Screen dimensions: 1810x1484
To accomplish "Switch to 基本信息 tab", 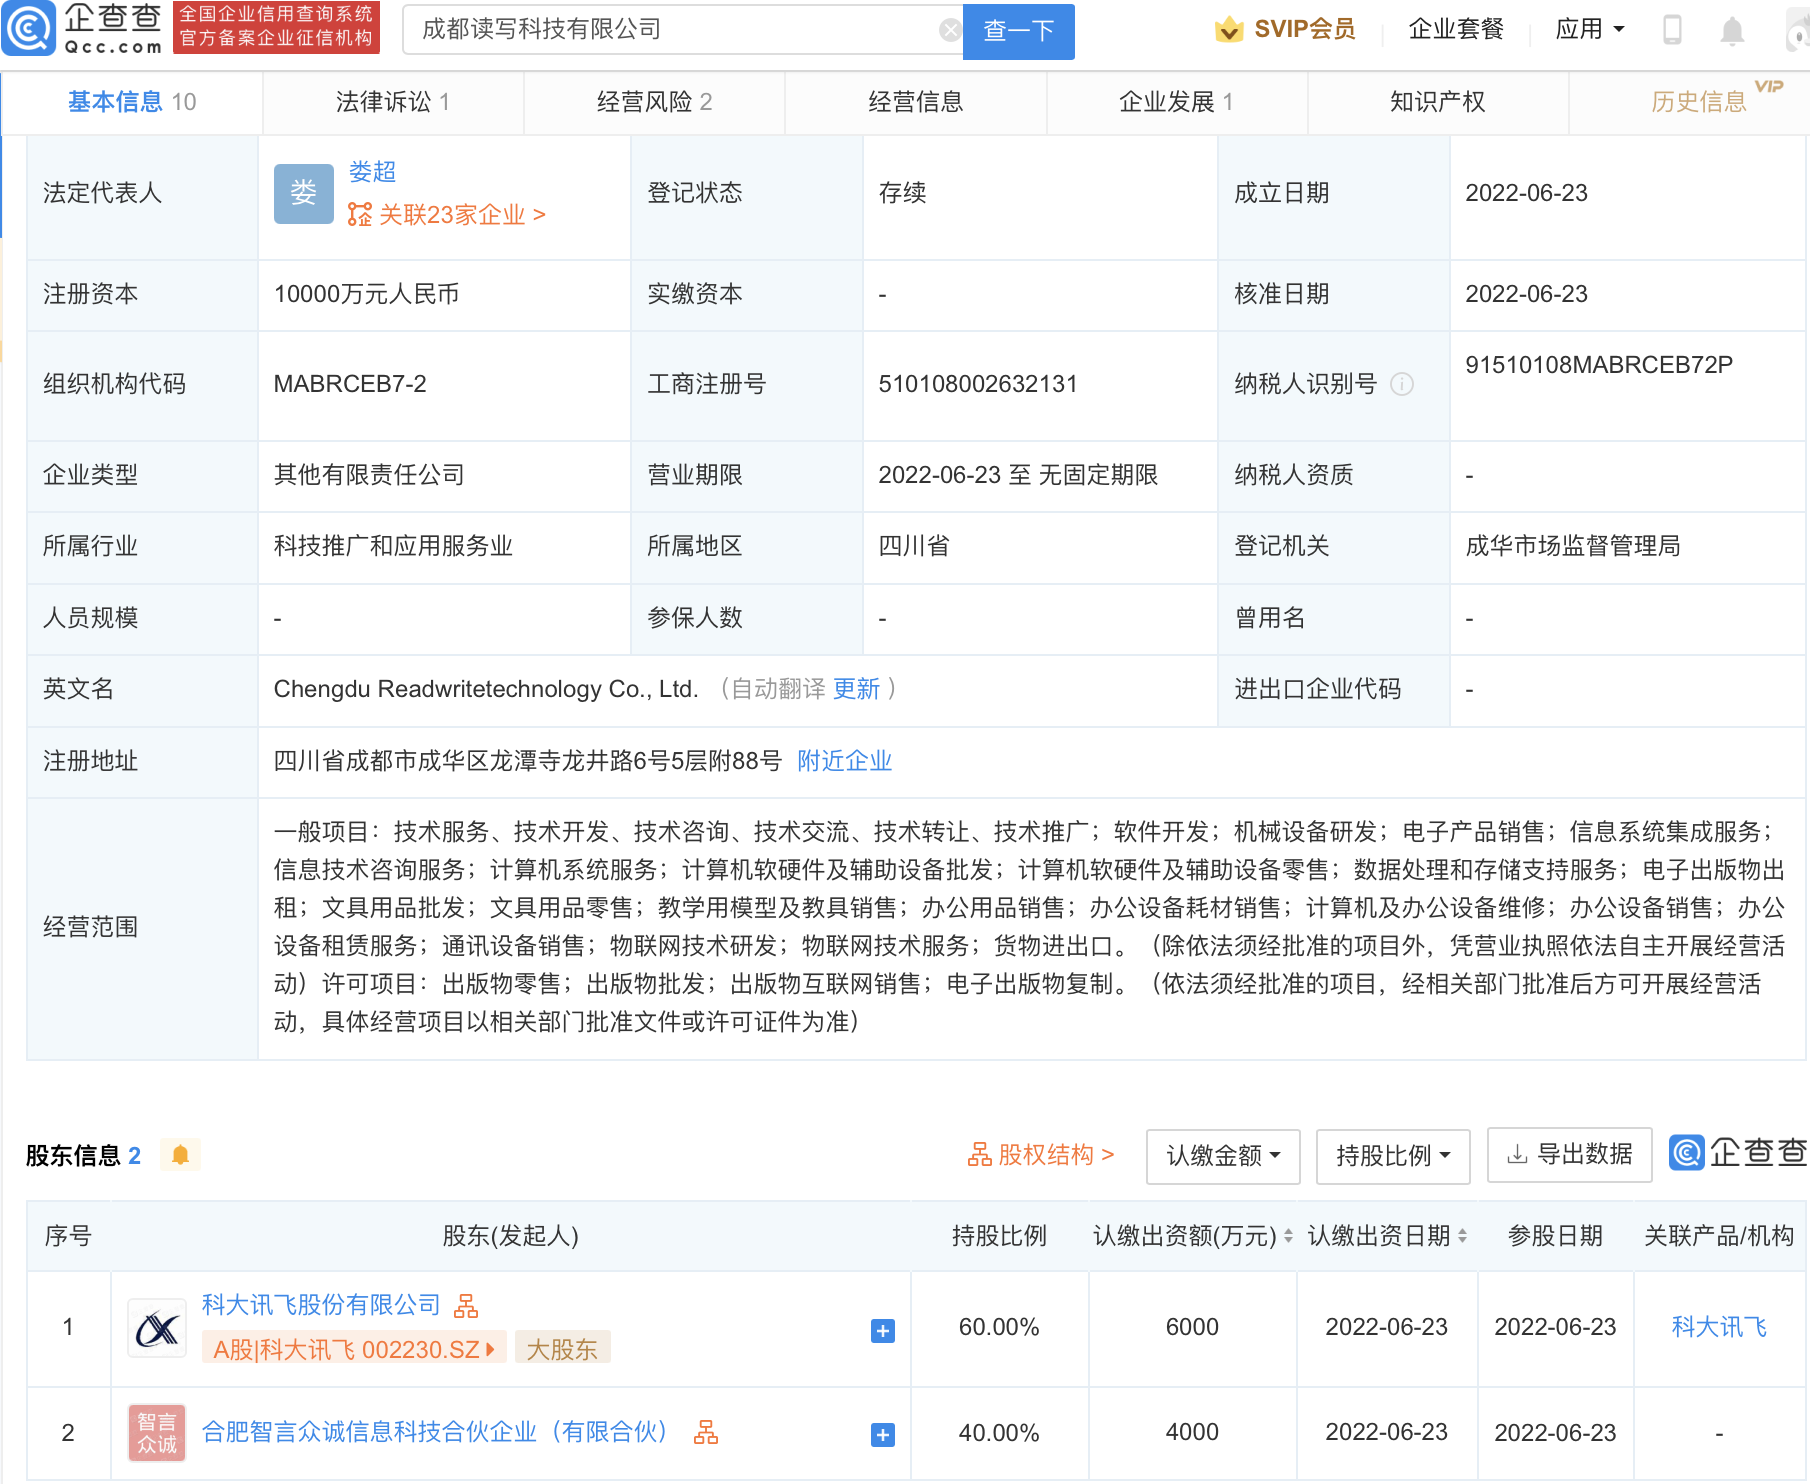I will [132, 102].
